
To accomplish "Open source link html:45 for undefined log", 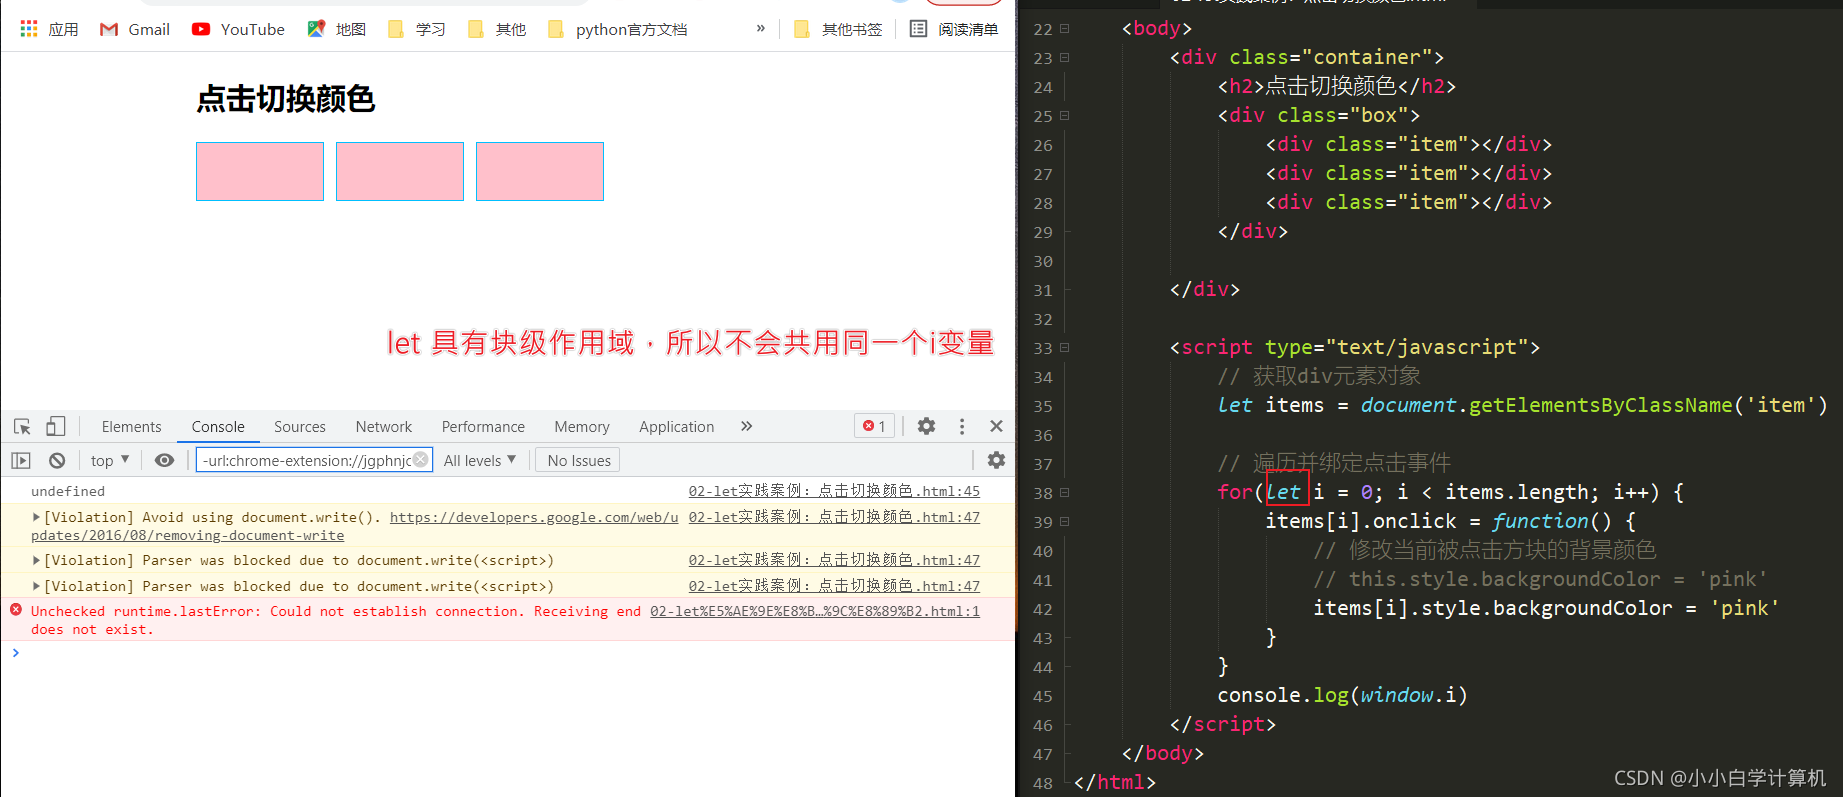I will (x=834, y=491).
